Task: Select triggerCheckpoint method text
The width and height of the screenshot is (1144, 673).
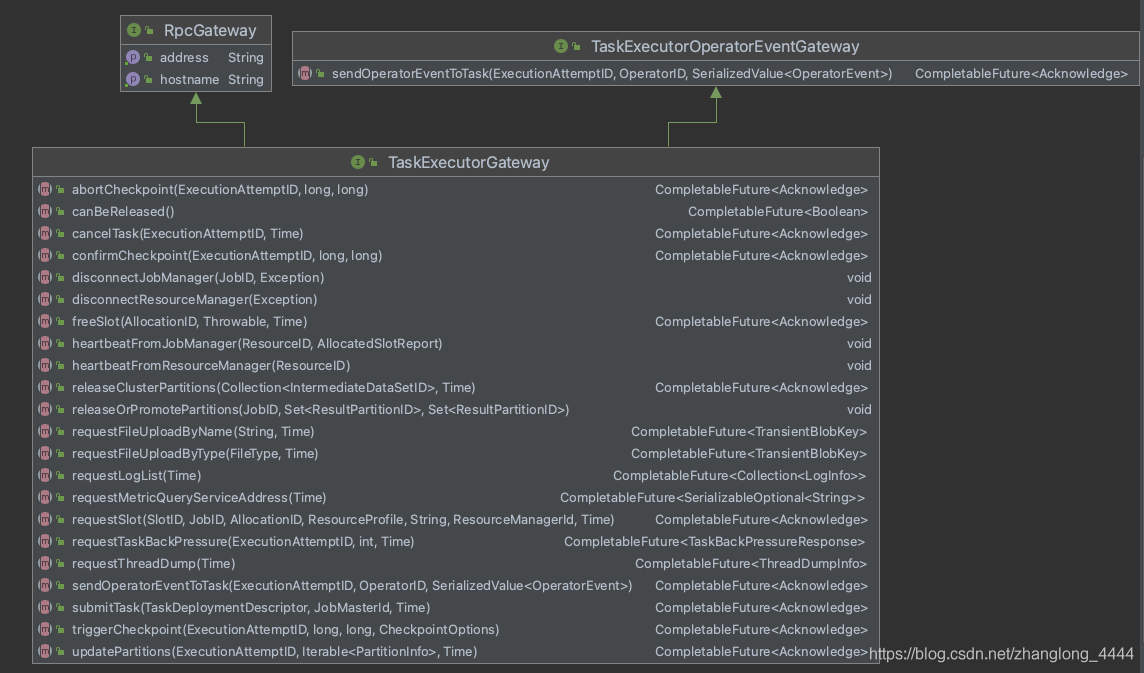Action: pyautogui.click(x=285, y=629)
